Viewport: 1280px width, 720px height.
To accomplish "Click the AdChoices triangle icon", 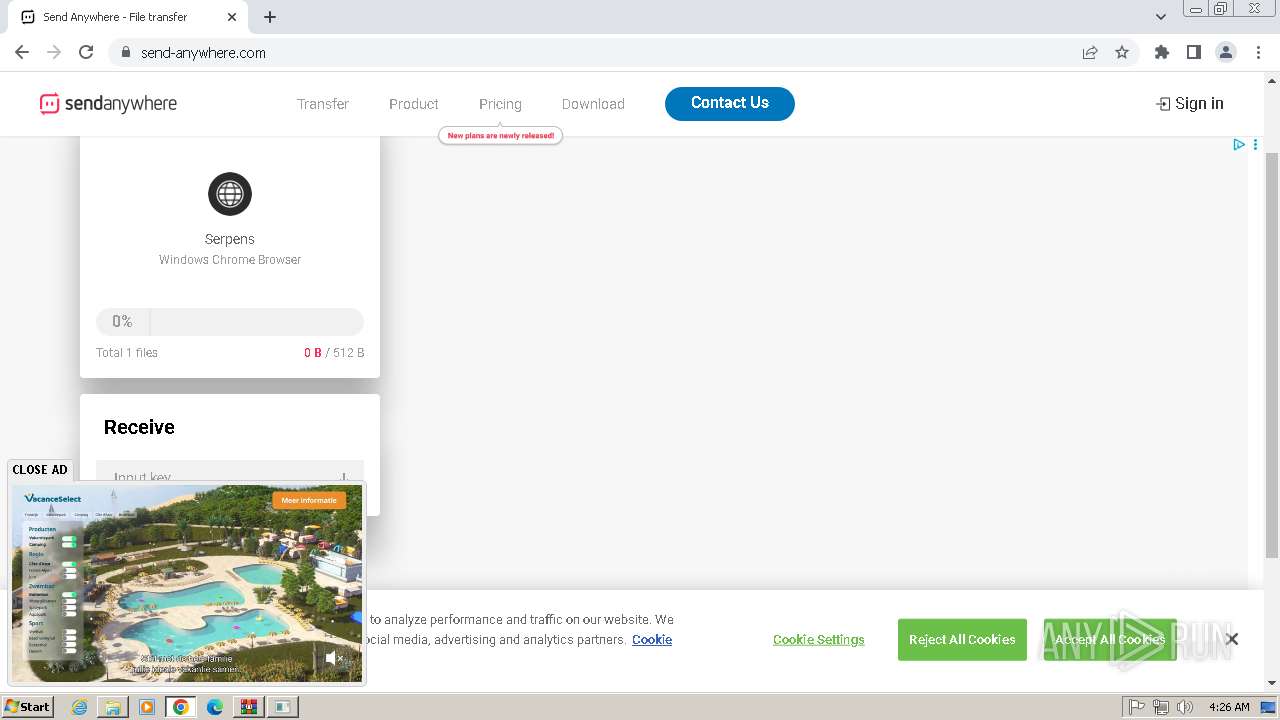I will [1239, 145].
